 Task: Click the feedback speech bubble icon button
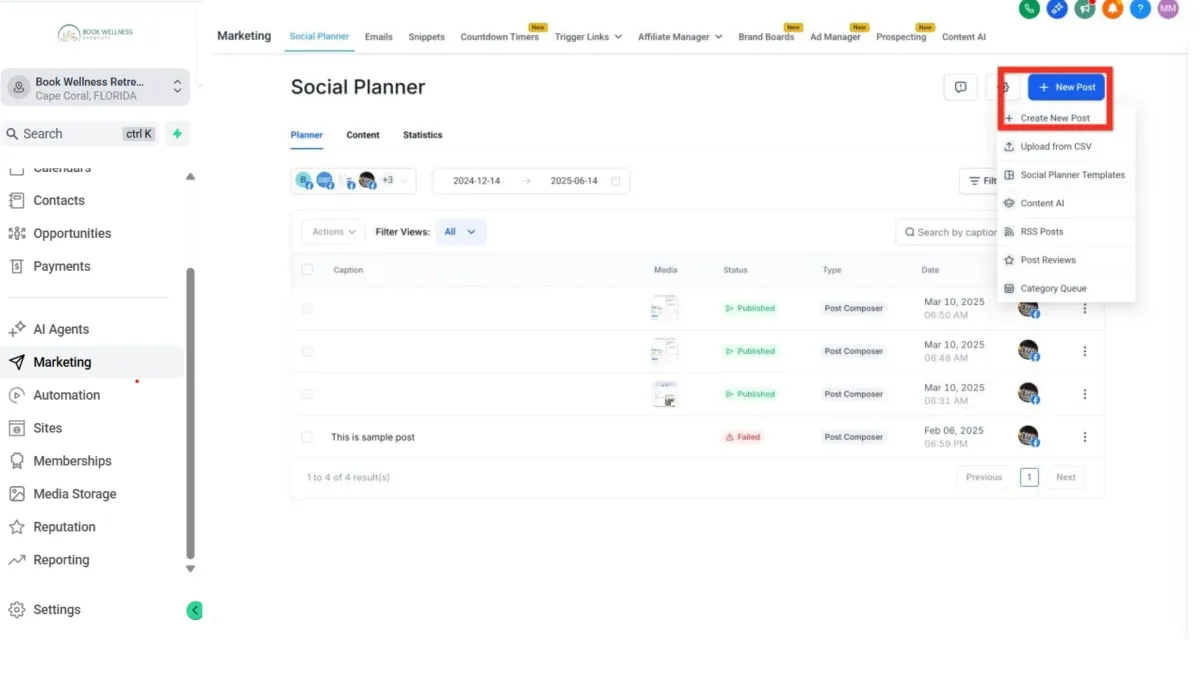click(960, 87)
